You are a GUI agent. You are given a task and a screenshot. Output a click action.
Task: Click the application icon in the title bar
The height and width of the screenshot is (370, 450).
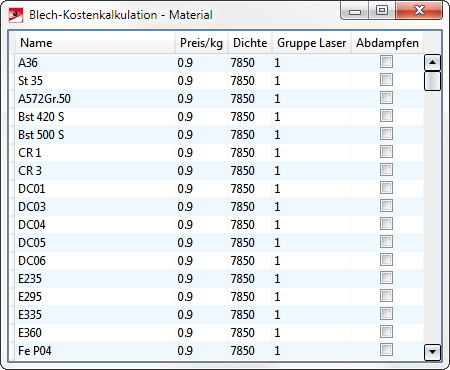tap(16, 15)
